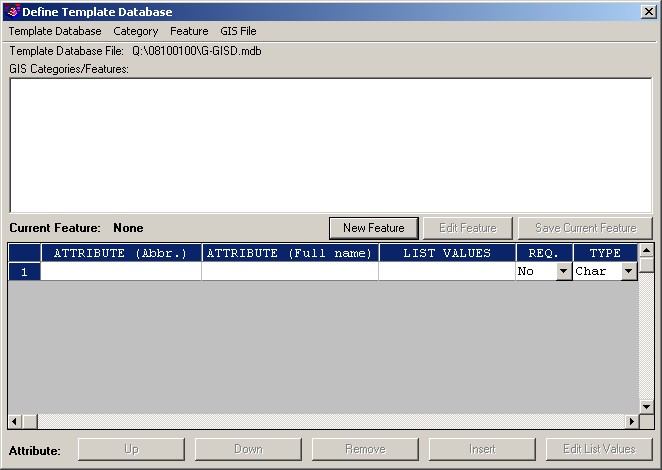Open the Feature menu
This screenshot has height=470, width=662.
point(189,31)
